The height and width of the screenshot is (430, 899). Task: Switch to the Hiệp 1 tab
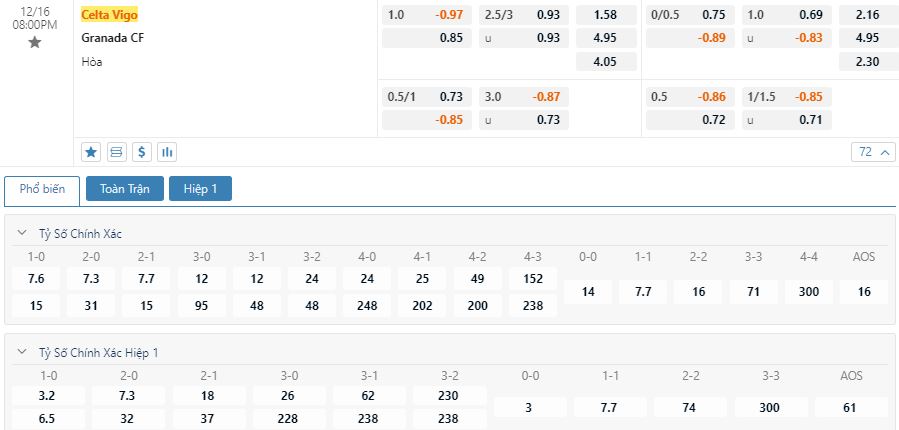coord(200,189)
